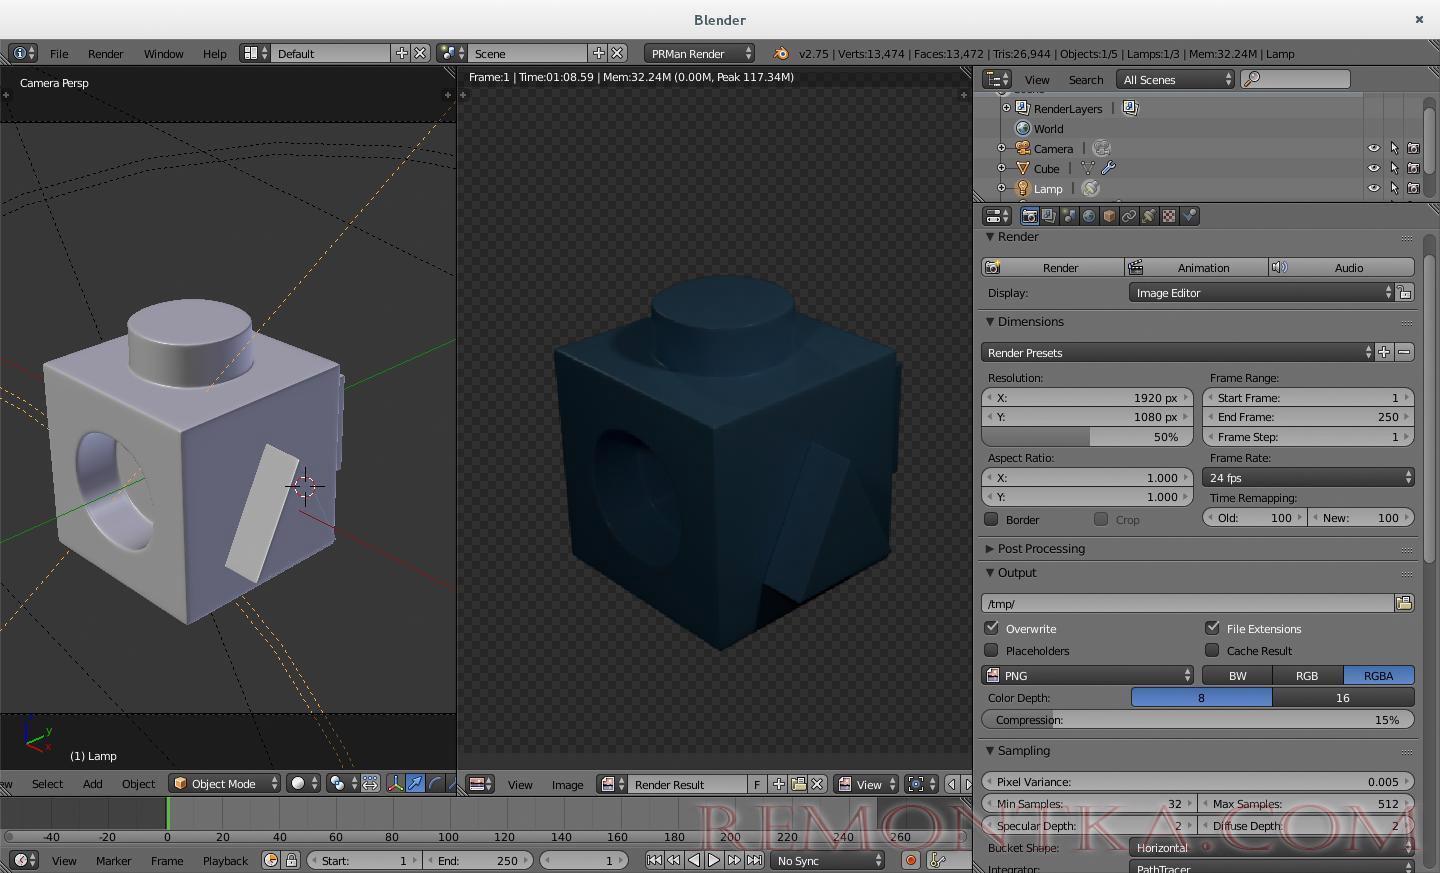The width and height of the screenshot is (1440, 873).
Task: Jump to the last frame in timeline
Action: 754,860
